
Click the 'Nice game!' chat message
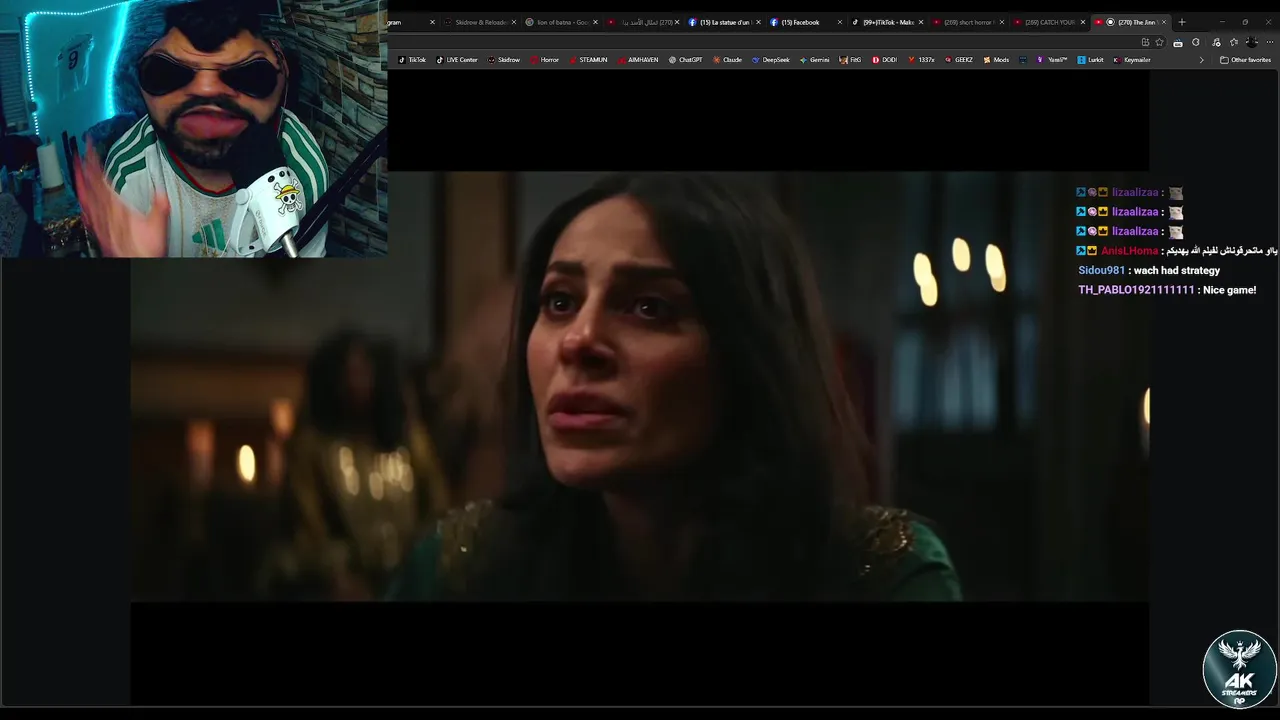(1230, 290)
